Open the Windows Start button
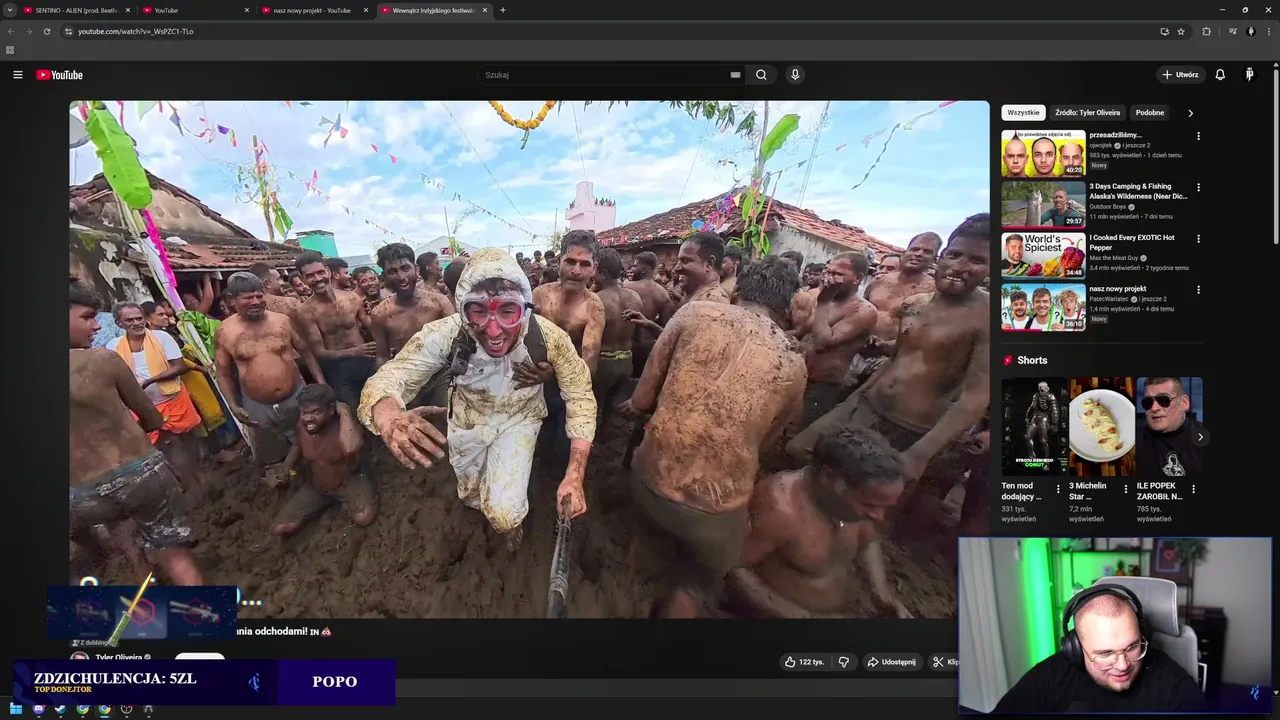 pos(15,709)
